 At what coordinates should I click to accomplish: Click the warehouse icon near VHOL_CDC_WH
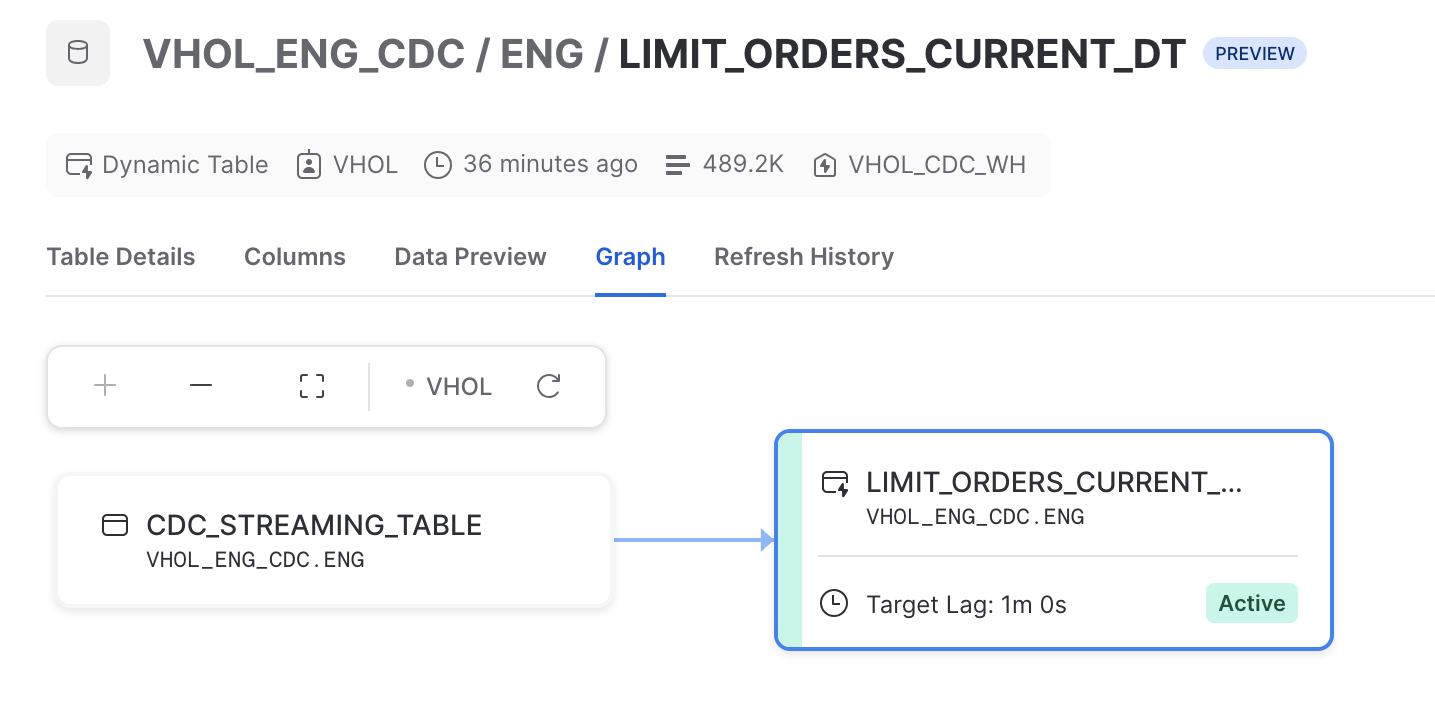coord(824,165)
